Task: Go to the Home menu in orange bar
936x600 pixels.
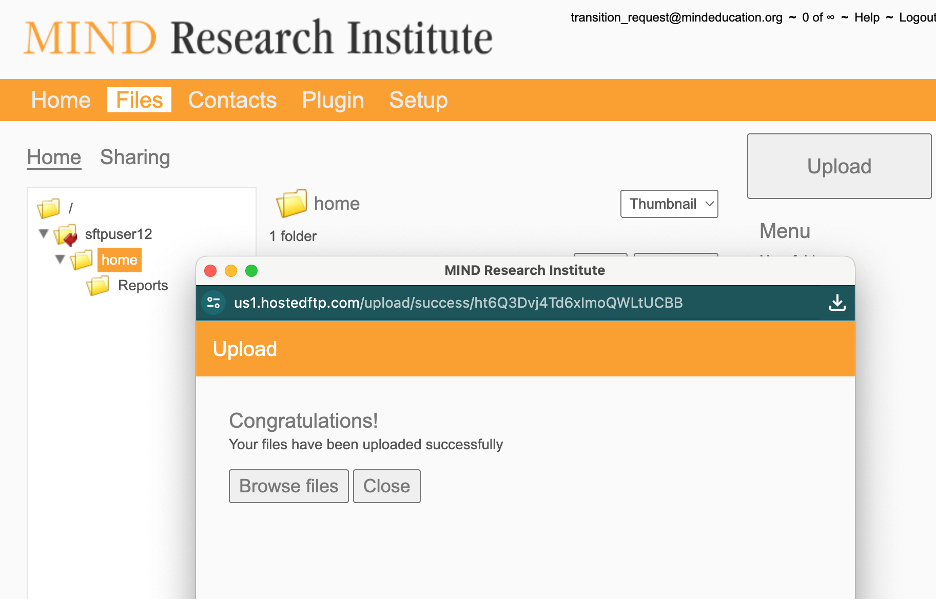Action: (x=61, y=100)
